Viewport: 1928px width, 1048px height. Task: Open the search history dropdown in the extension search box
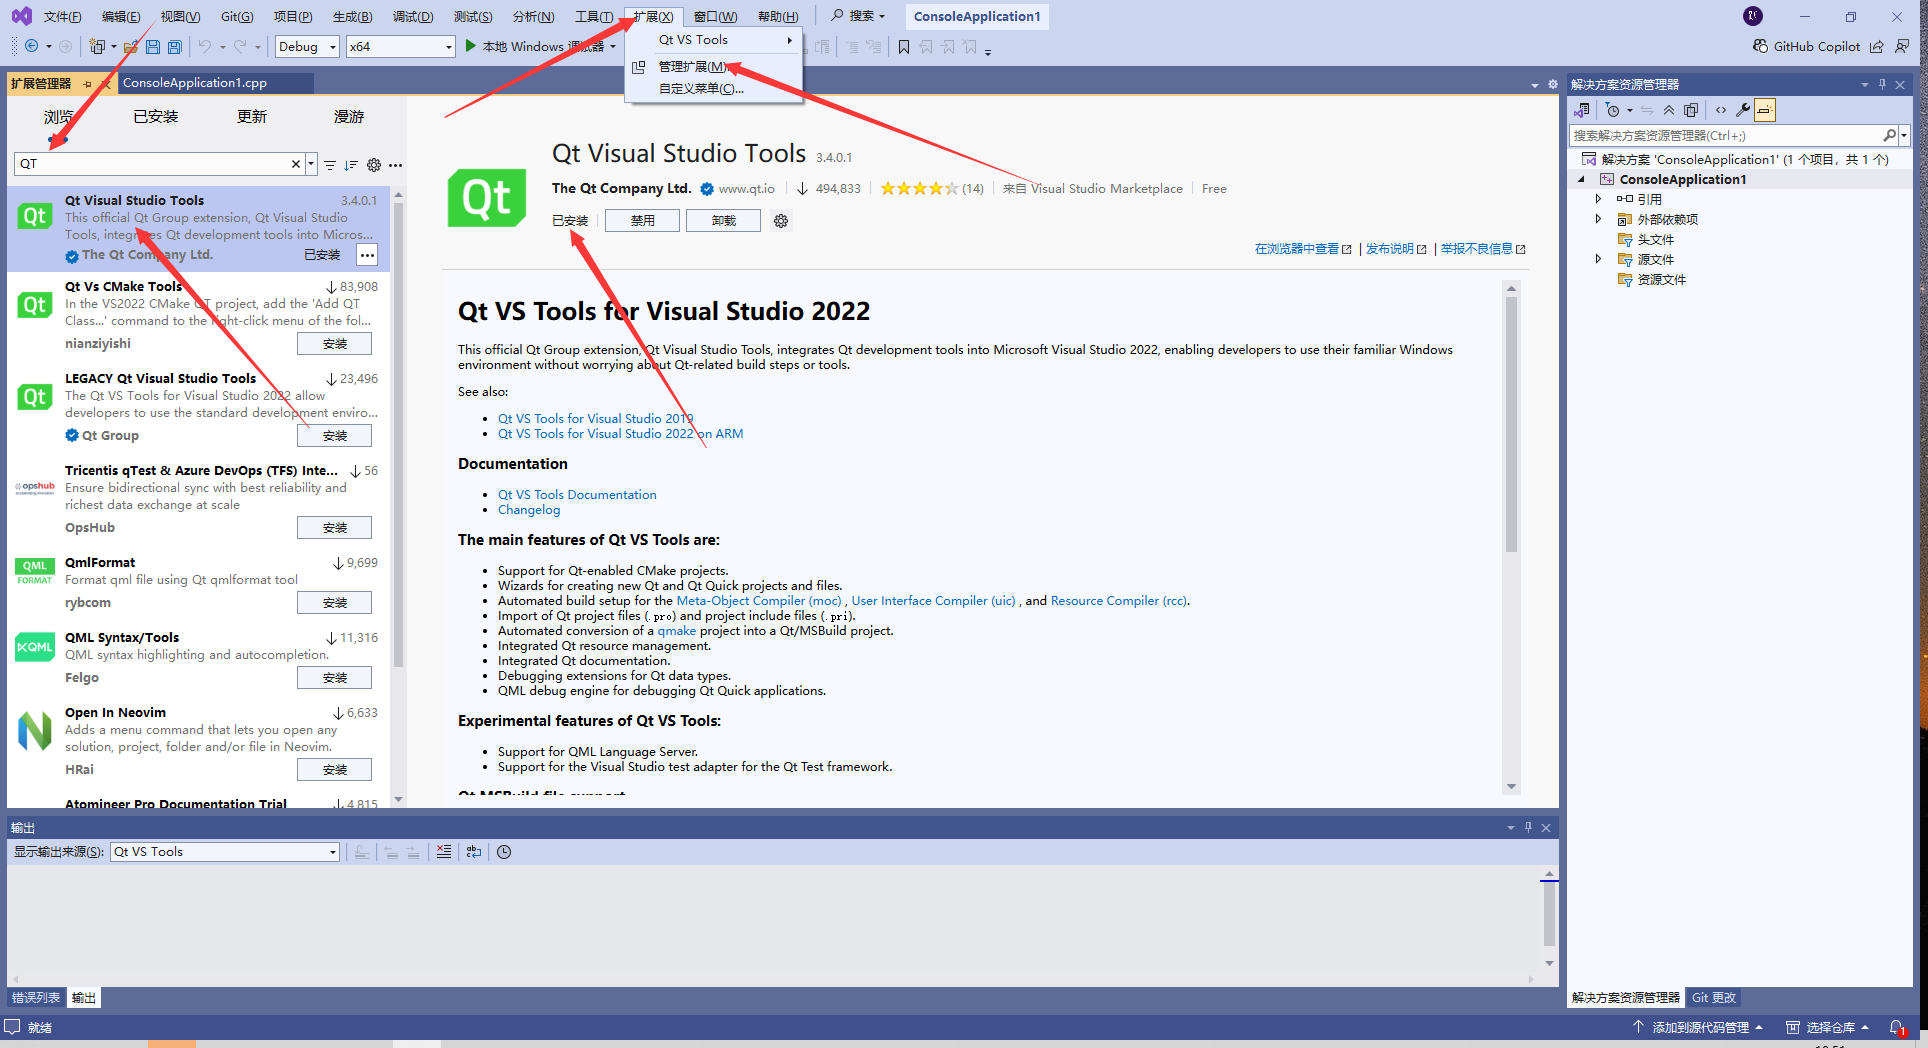click(312, 164)
